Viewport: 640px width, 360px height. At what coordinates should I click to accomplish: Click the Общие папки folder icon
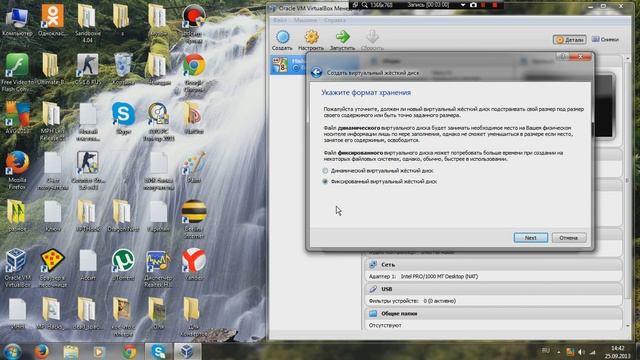373,313
